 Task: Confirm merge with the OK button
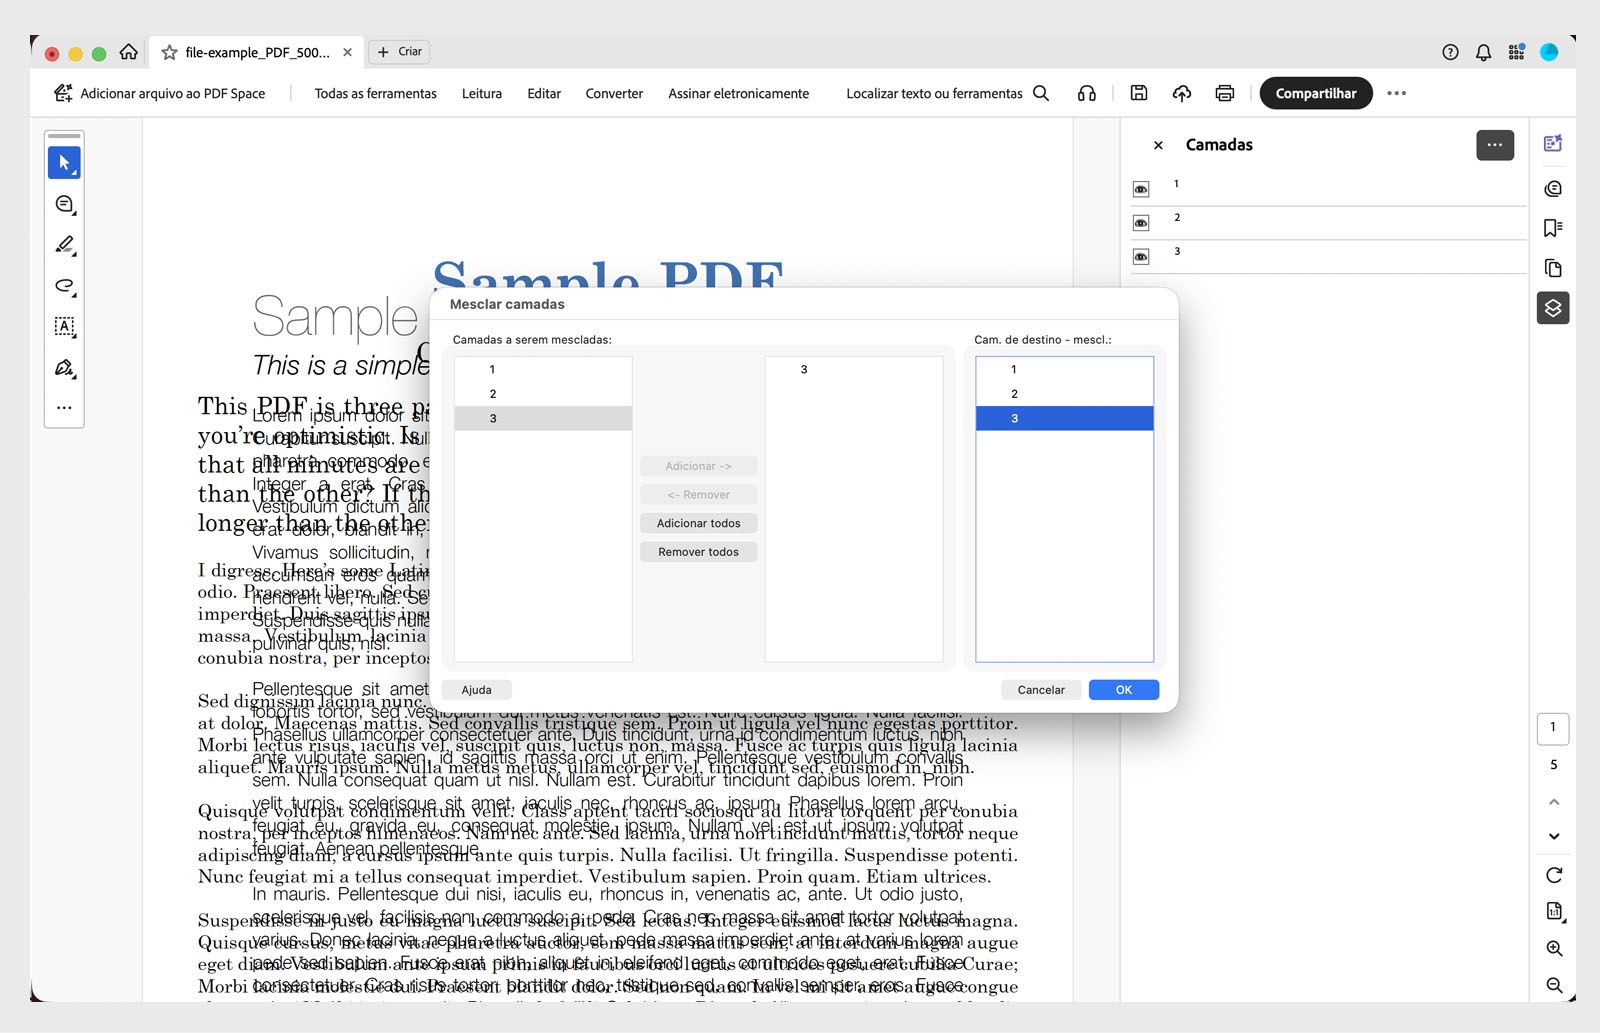pos(1124,690)
